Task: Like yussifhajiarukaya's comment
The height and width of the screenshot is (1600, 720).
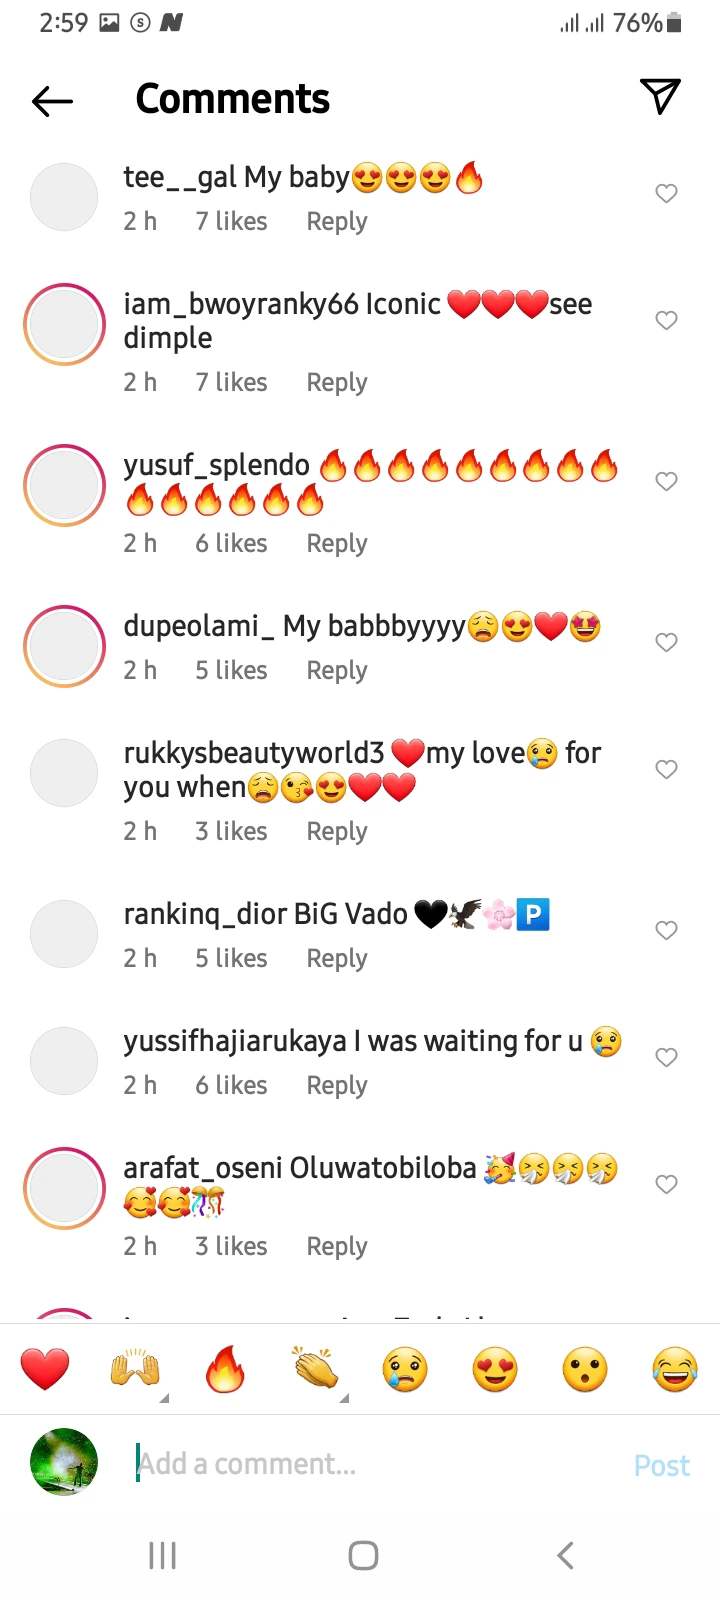Action: tap(666, 1058)
